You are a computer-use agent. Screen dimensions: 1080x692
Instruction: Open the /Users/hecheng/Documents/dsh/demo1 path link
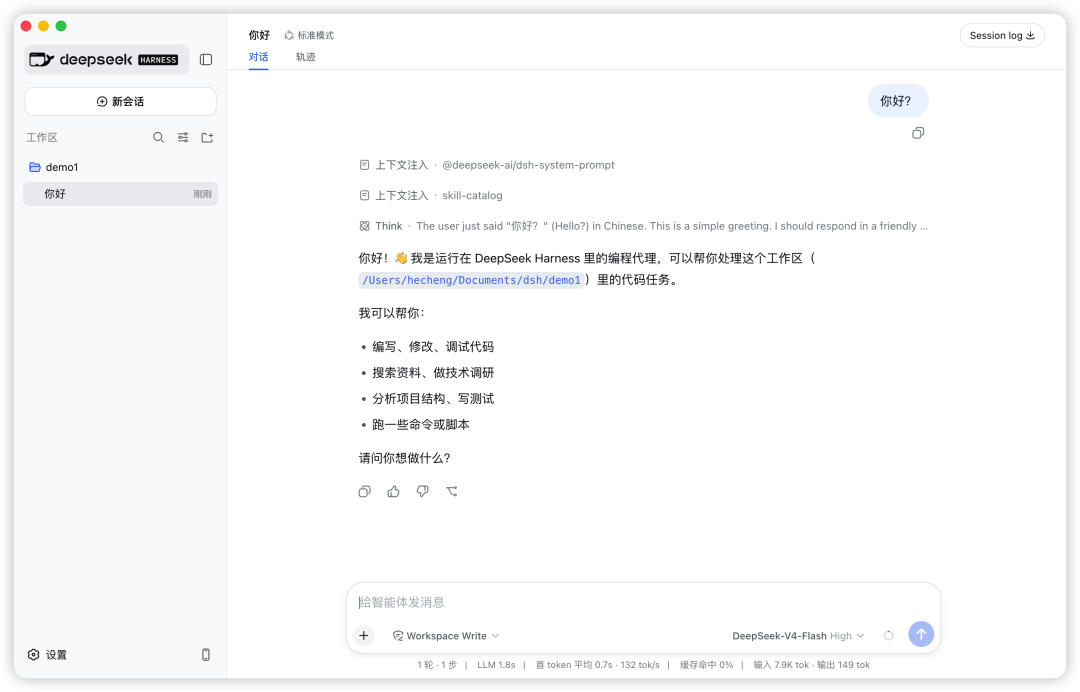tap(471, 280)
